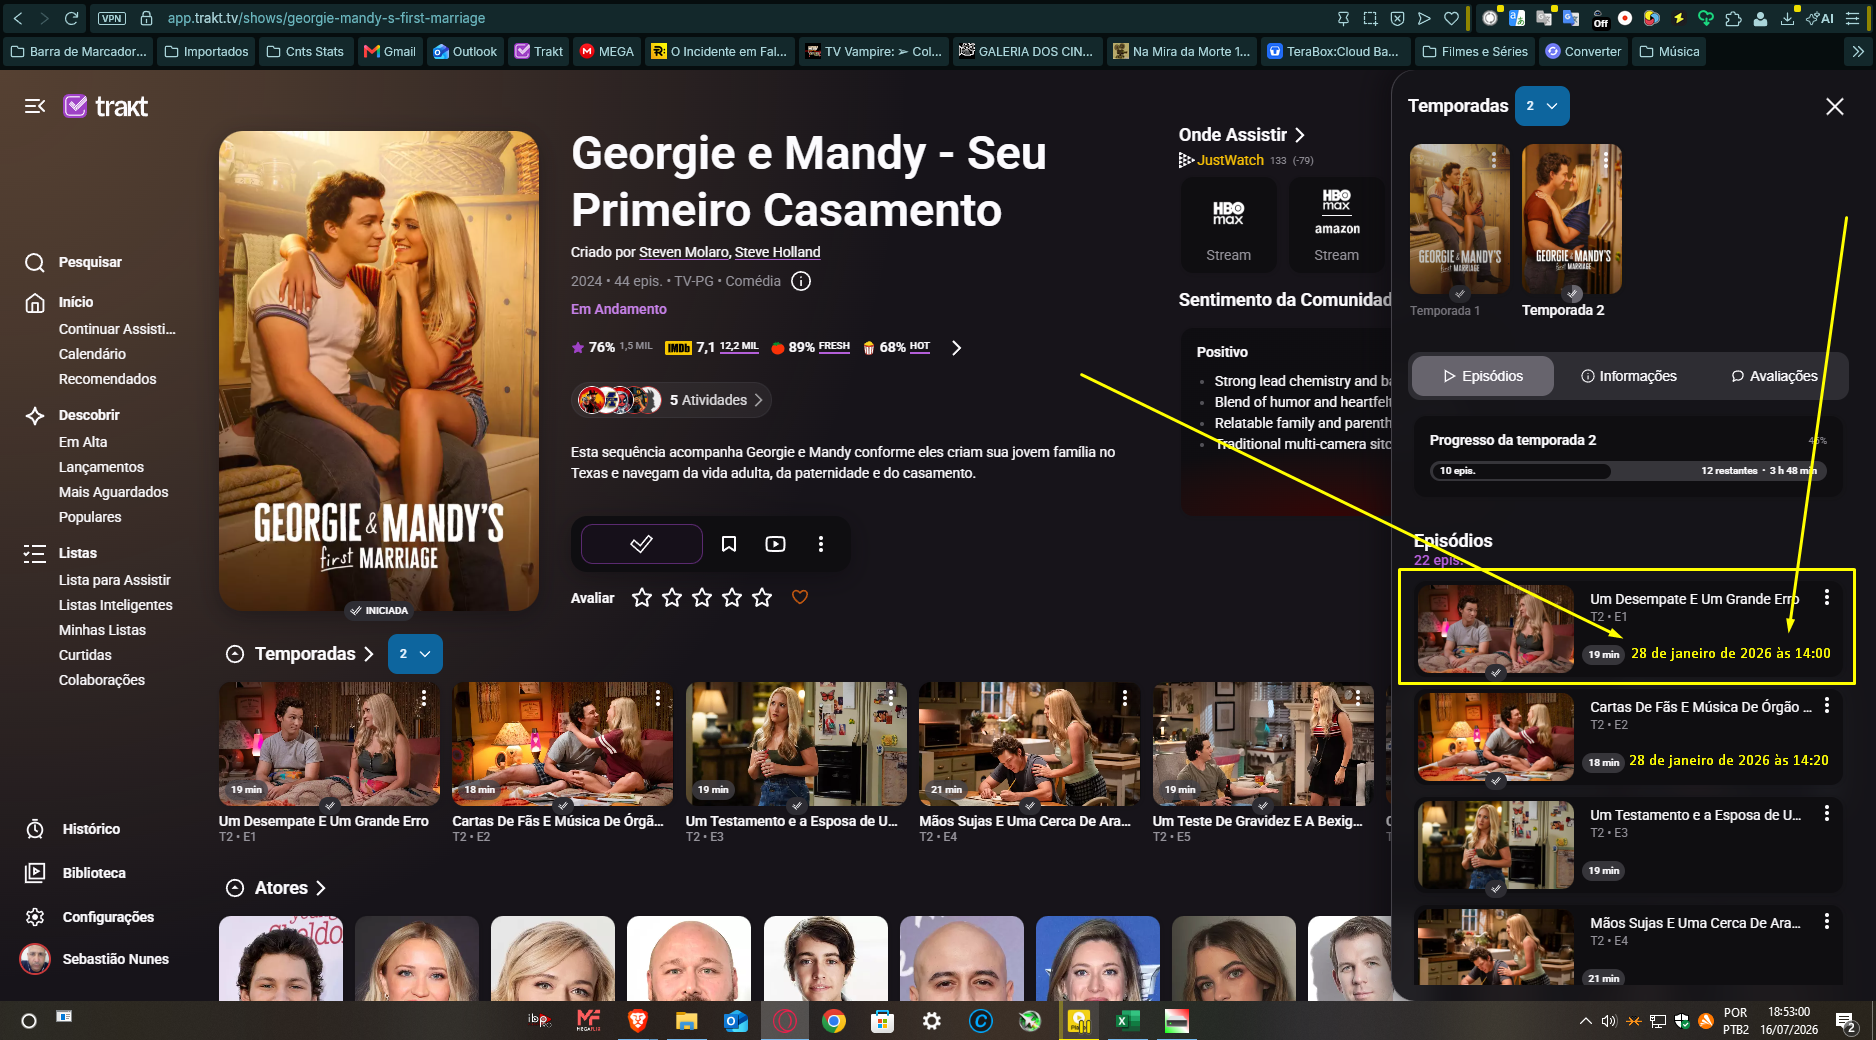
Task: Toggle watched check on Temporada 1 poster
Action: tap(1460, 294)
